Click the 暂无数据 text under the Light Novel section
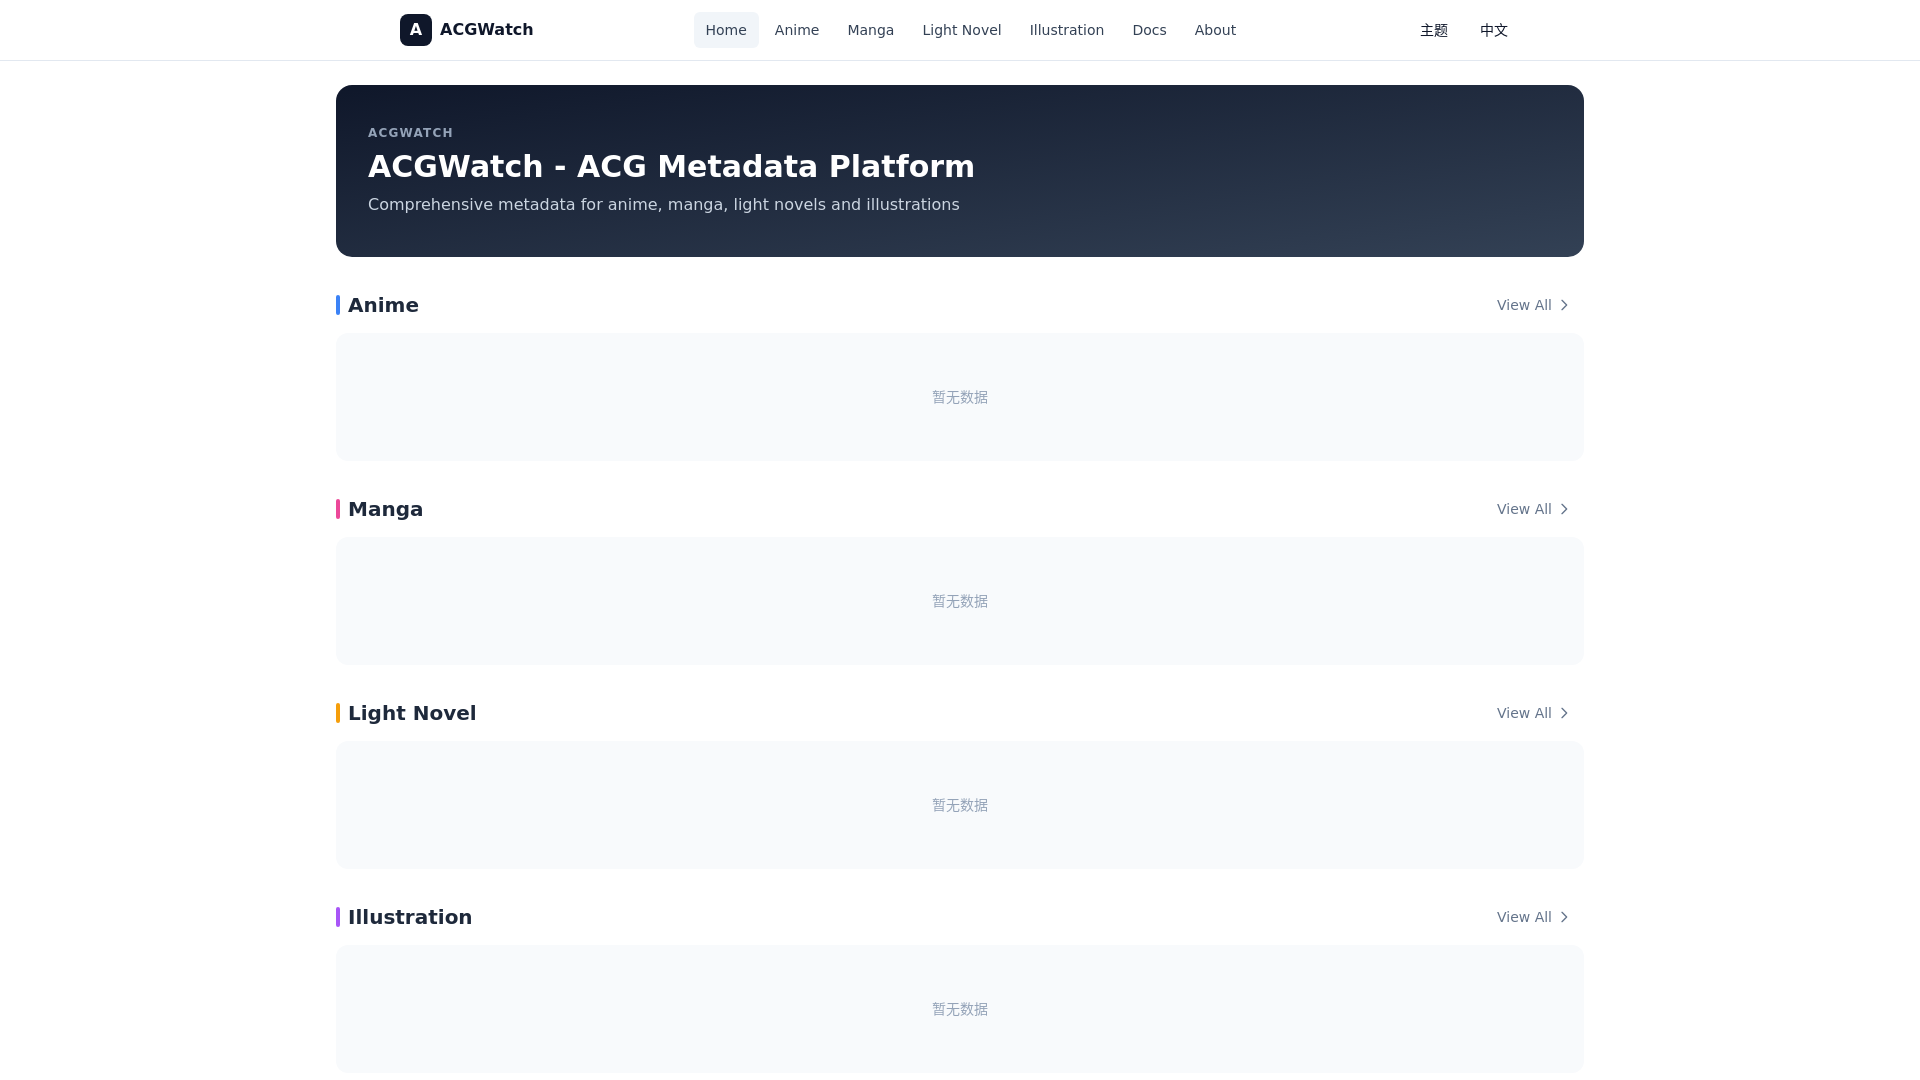 pos(960,805)
